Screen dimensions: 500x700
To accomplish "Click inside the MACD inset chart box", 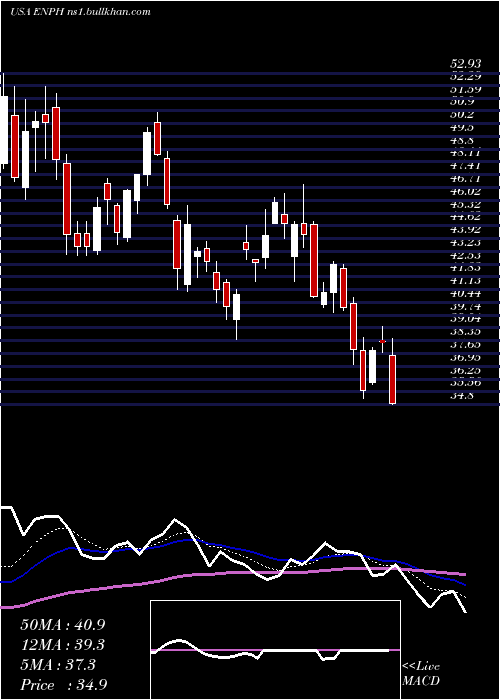I will tap(275, 650).
